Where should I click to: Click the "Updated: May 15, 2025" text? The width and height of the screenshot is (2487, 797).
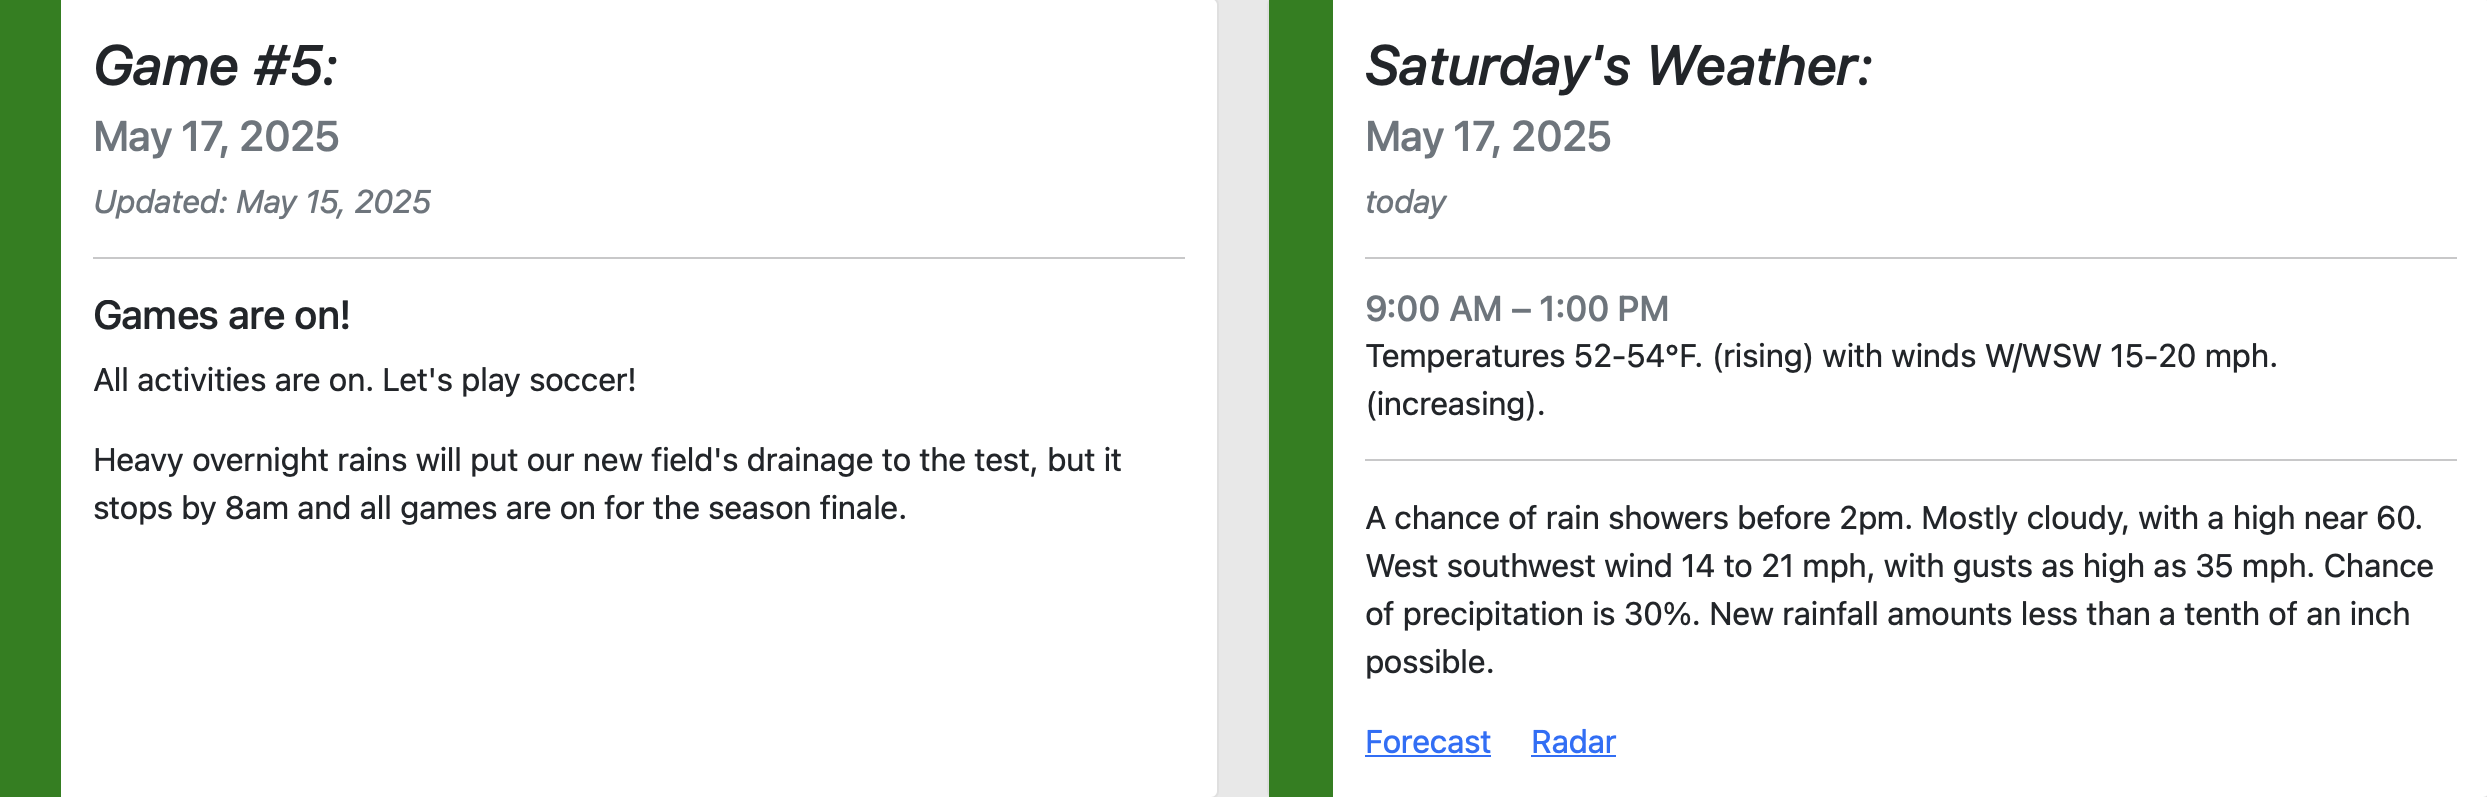coord(262,202)
